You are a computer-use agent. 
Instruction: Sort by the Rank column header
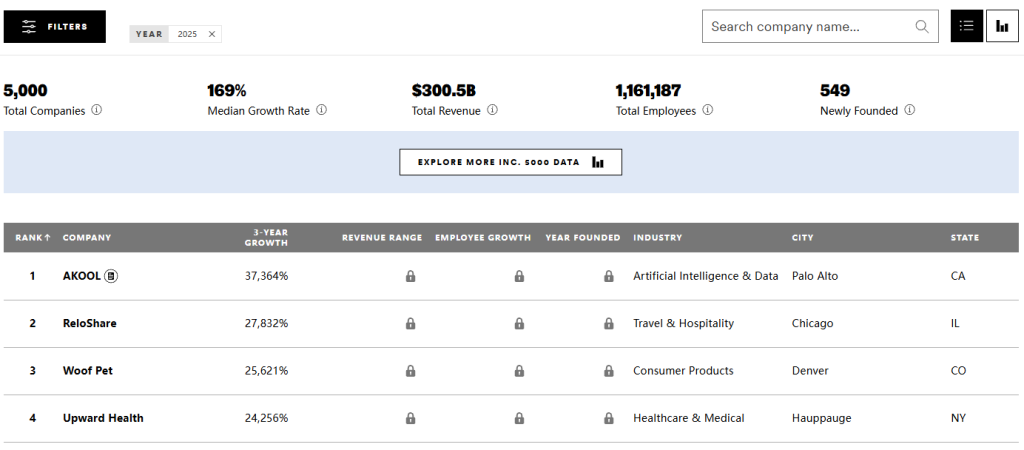[x=33, y=238]
